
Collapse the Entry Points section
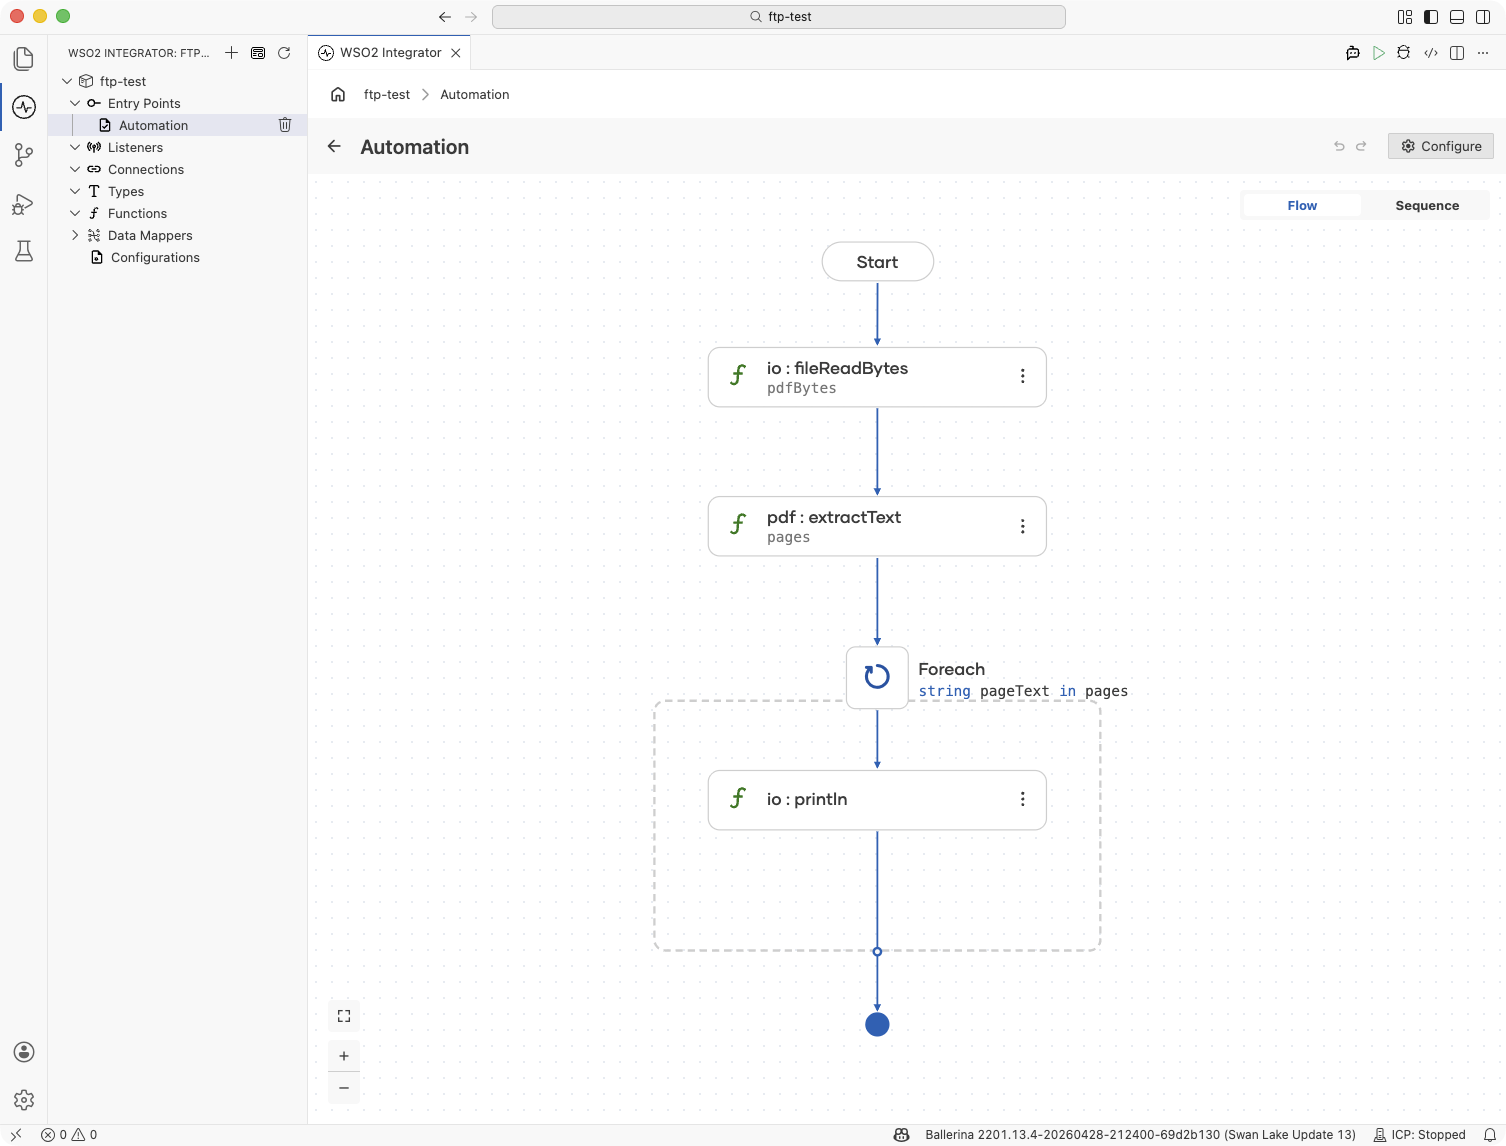[x=75, y=103]
